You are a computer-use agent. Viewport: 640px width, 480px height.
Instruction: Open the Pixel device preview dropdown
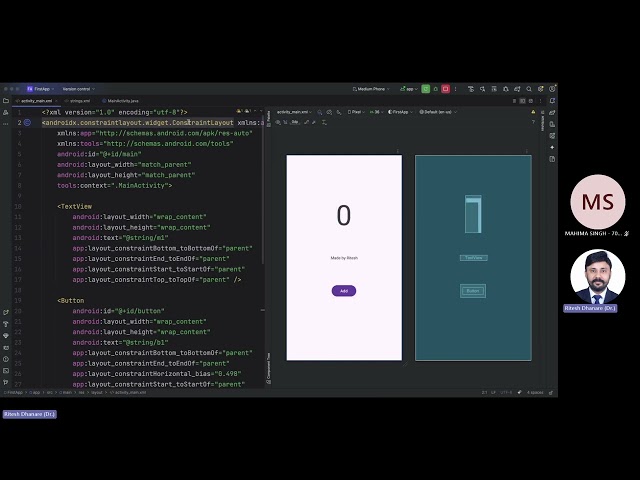click(356, 112)
